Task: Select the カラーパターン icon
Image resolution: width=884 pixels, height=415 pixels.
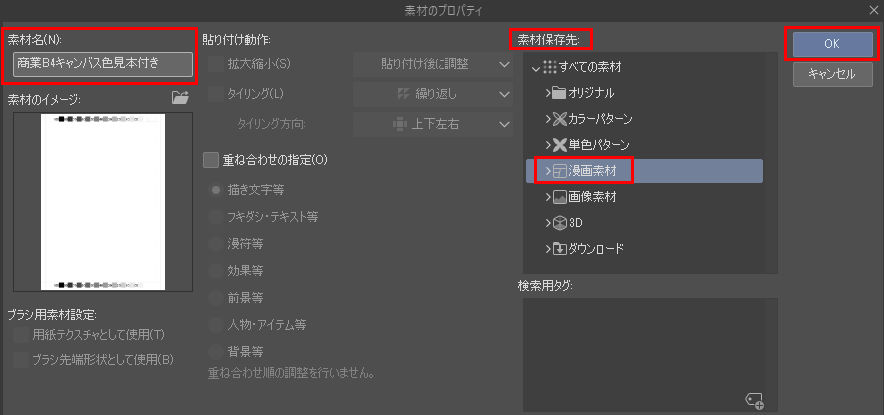Action: [x=559, y=119]
